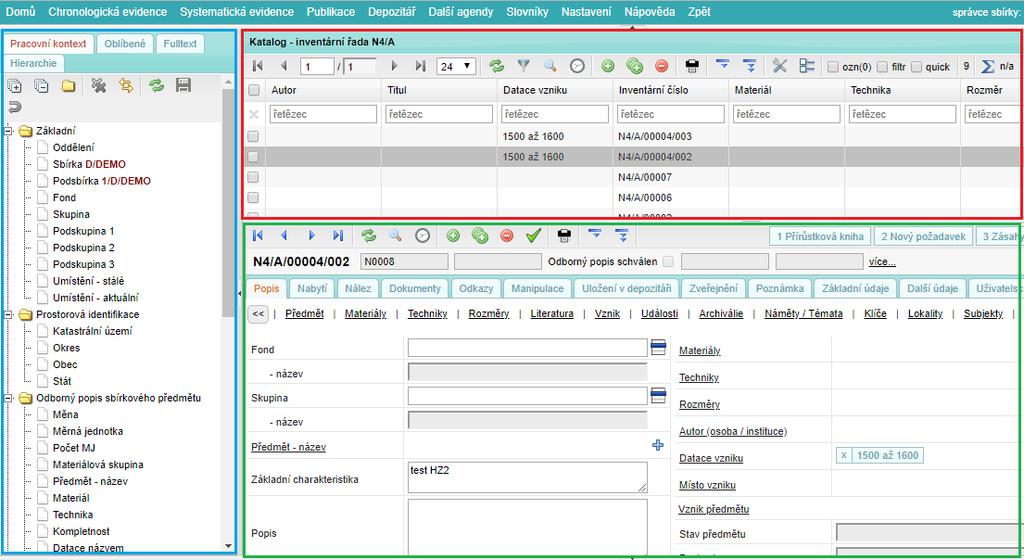Jump to Náměty / Témata section link
This screenshot has width=1024, height=560.
click(x=803, y=314)
